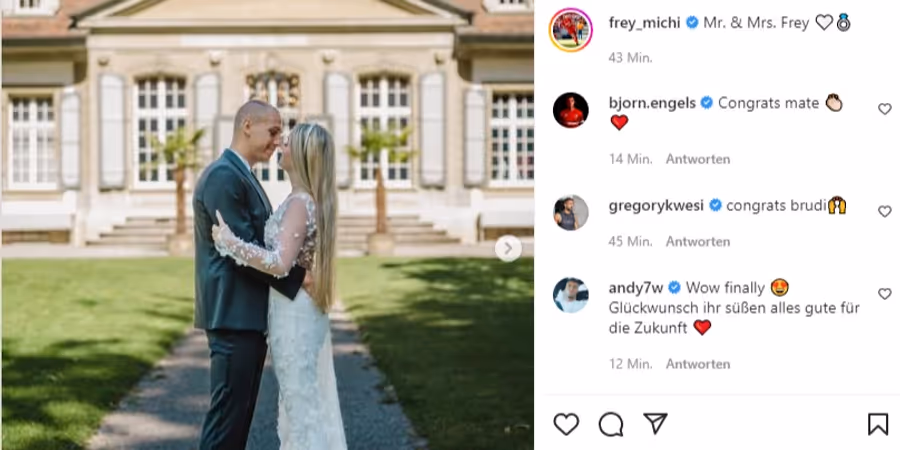Go to next photo with arrow
Screen dimensions: 900x450
tap(508, 249)
